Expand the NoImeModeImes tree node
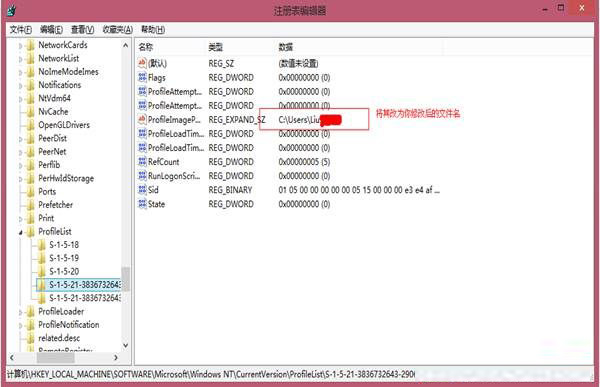The height and width of the screenshot is (387, 600). coord(21,73)
